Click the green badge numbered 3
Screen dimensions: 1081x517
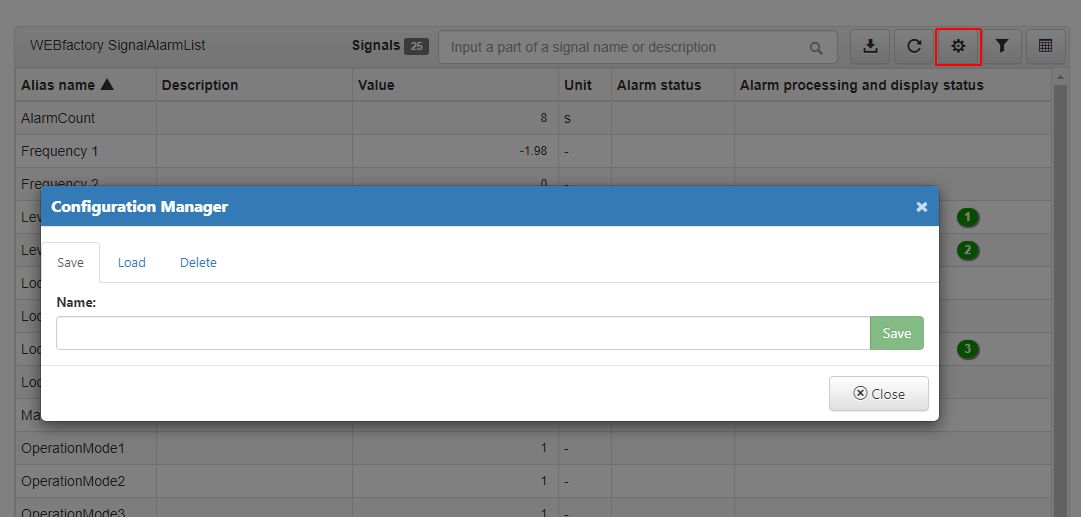[x=968, y=349]
